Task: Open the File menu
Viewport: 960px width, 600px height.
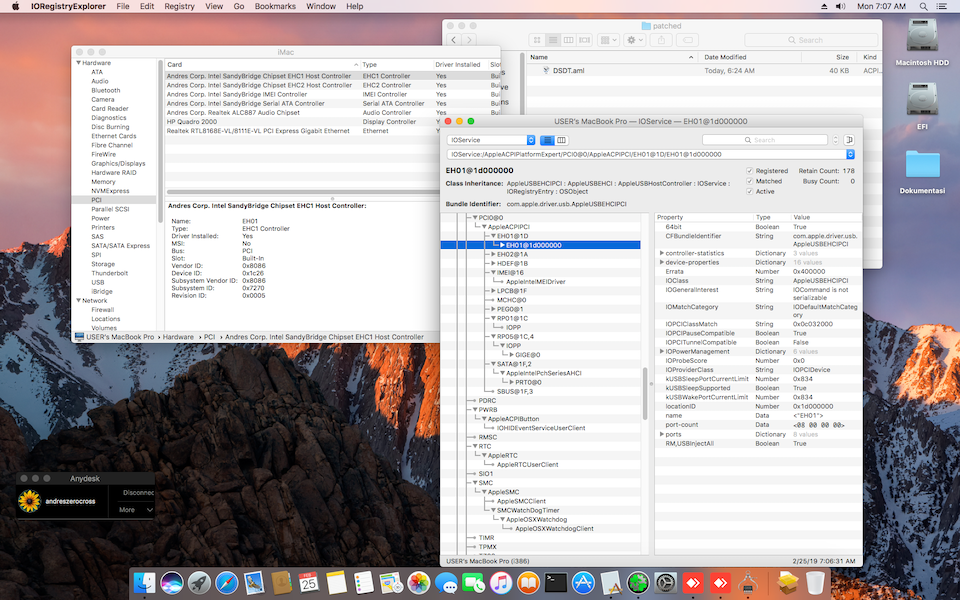Action: pos(123,6)
